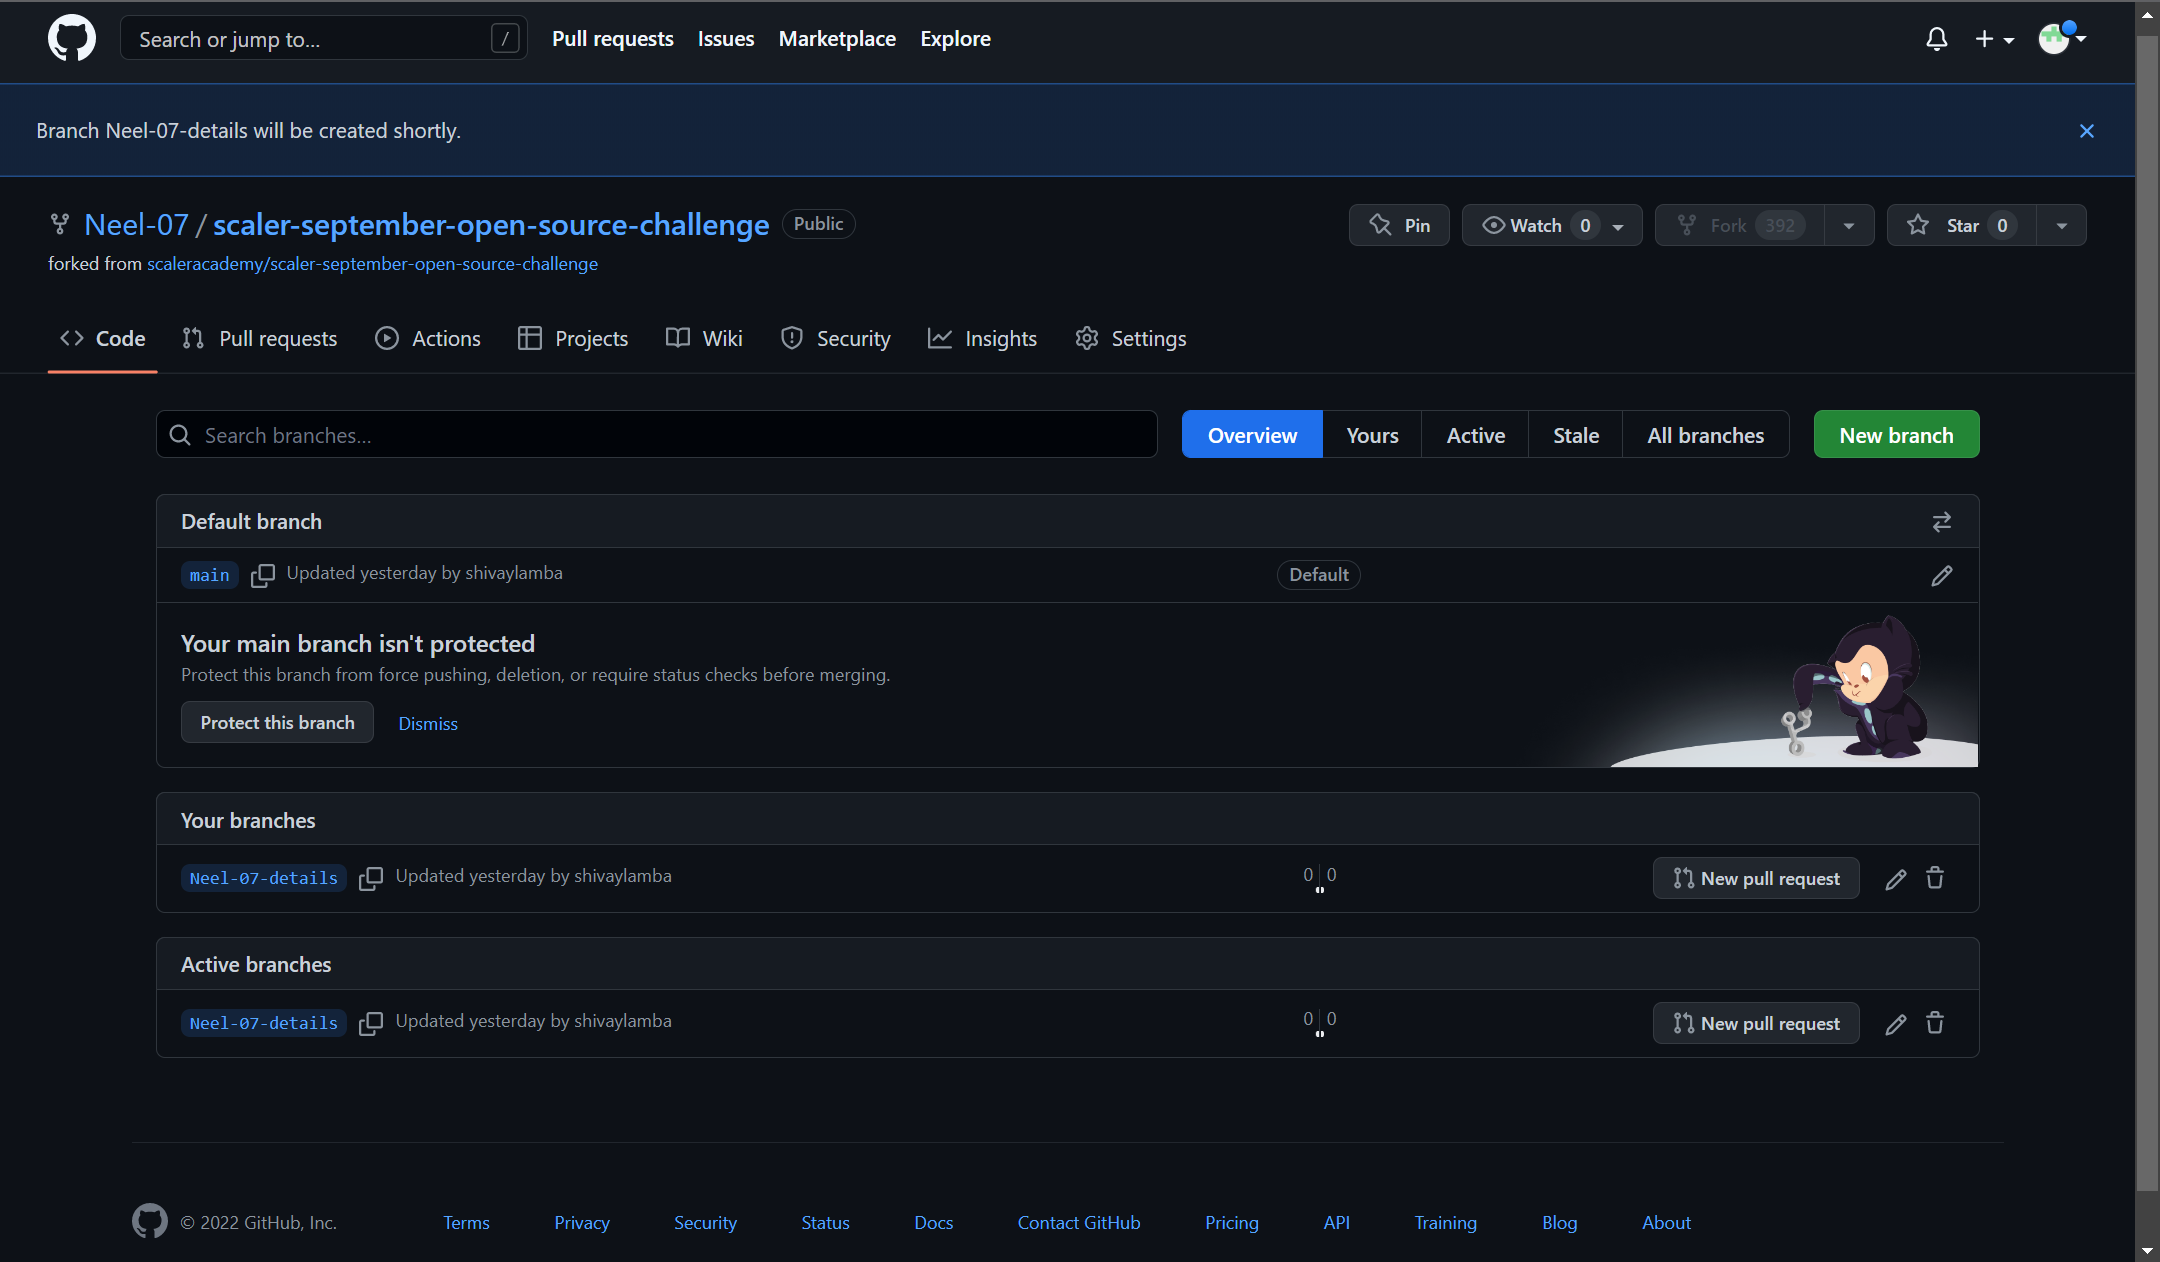The image size is (2160, 1262).
Task: Open the notifications bell
Action: pos(1936,38)
